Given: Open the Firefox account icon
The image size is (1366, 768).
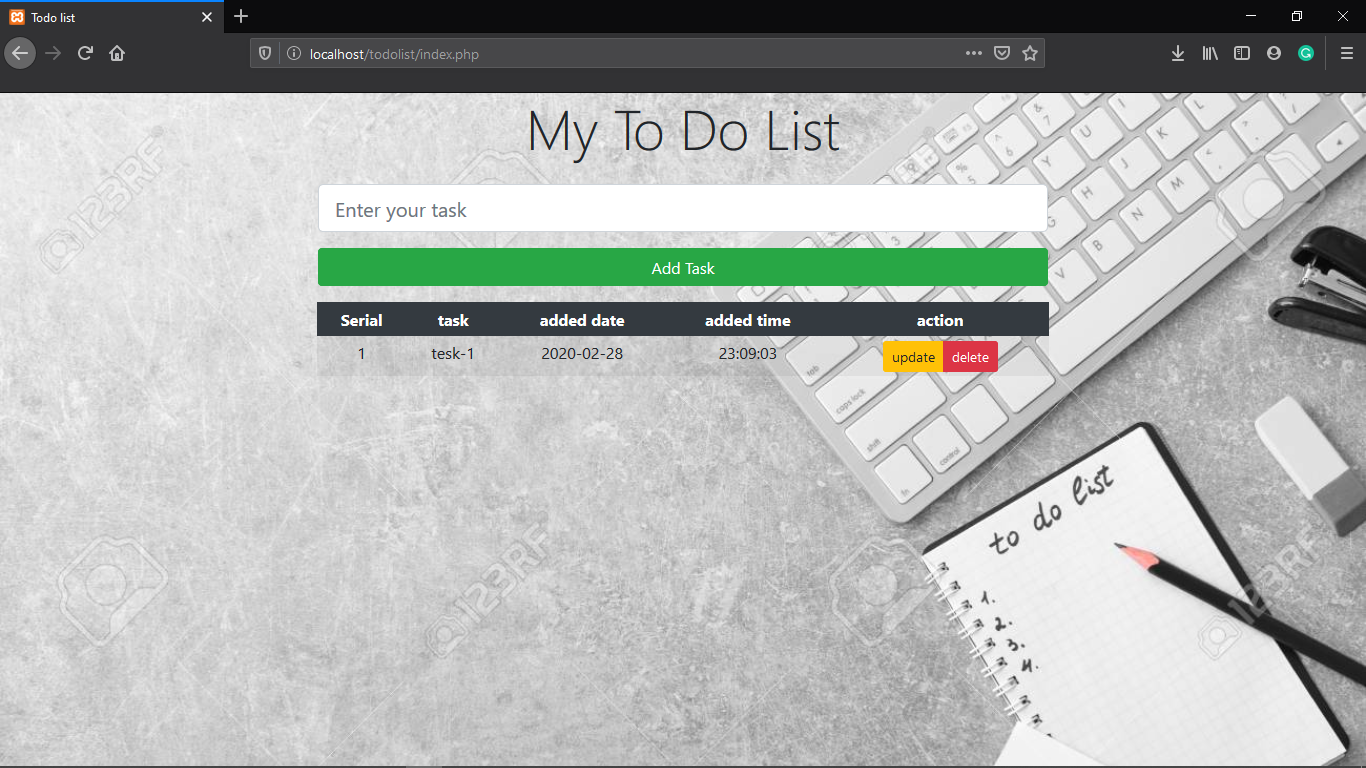Looking at the screenshot, I should click(x=1274, y=54).
